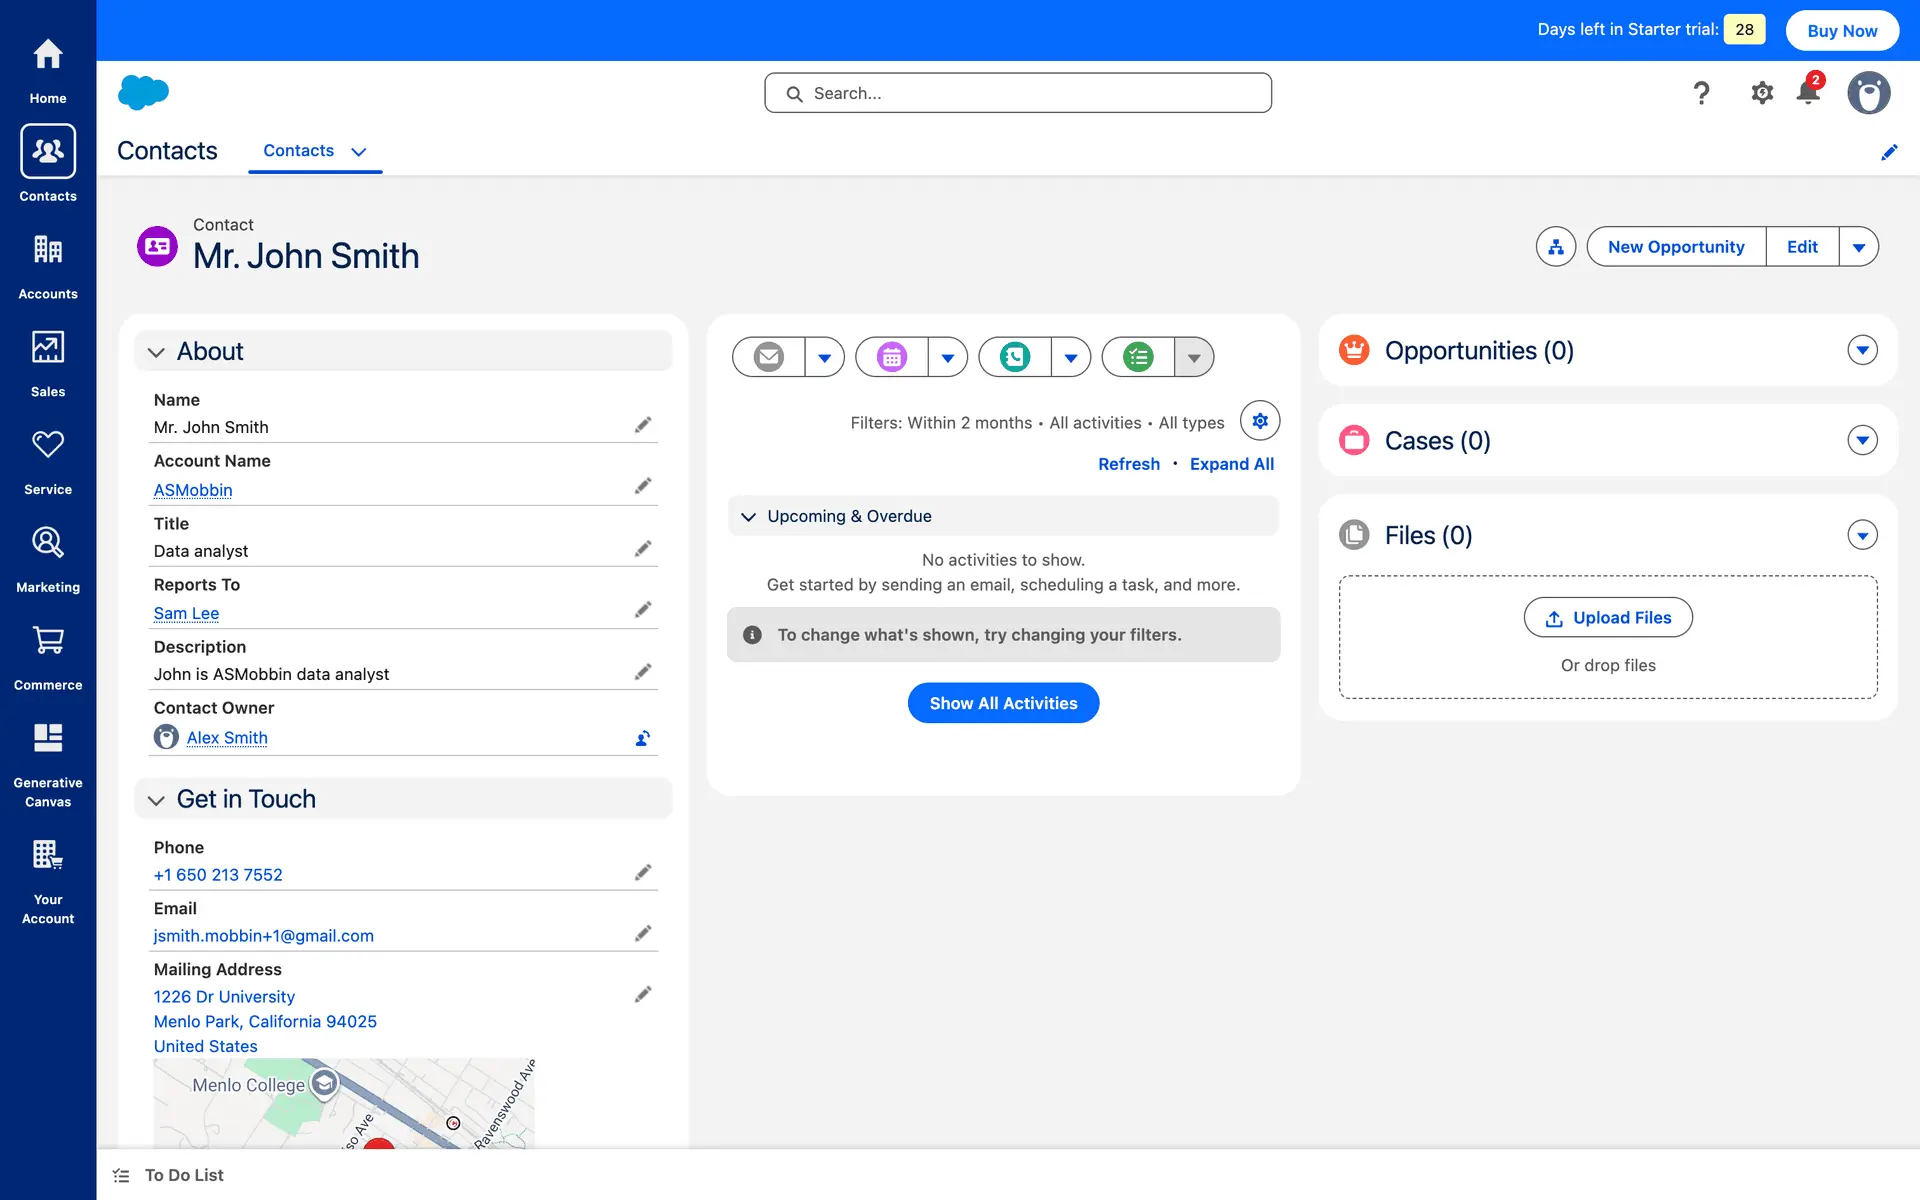The height and width of the screenshot is (1200, 1920).
Task: Open the Contacts tab dropdown chevron
Action: [359, 152]
